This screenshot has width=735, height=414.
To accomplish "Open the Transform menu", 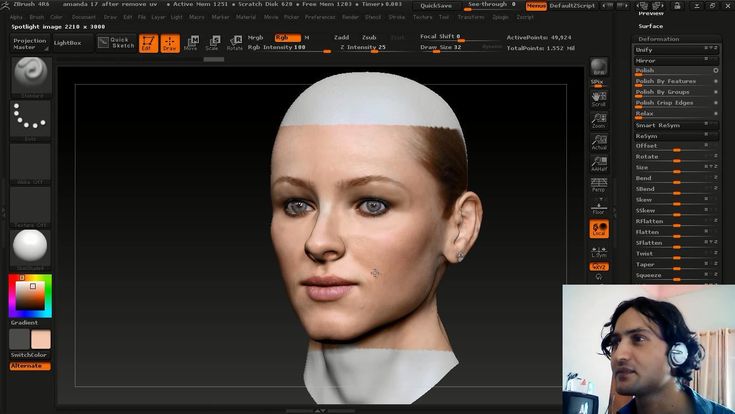I will (x=471, y=17).
